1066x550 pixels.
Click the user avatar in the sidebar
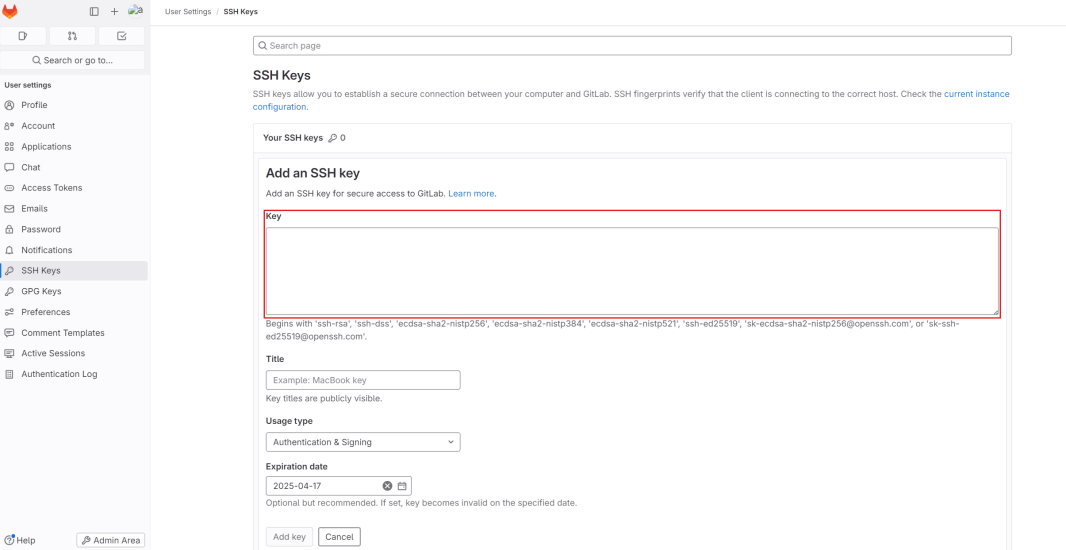136,11
